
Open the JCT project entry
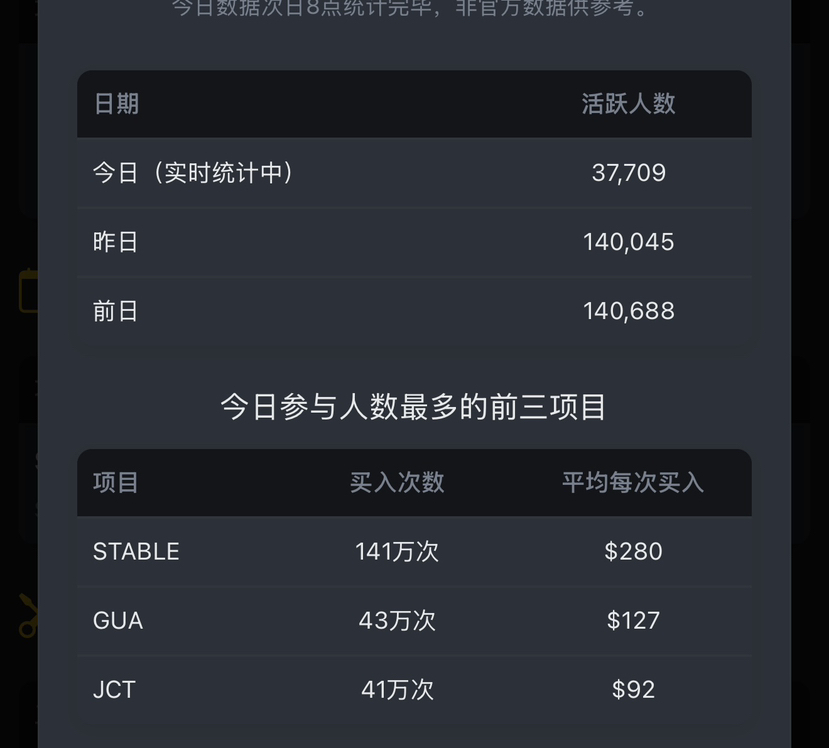pos(114,690)
